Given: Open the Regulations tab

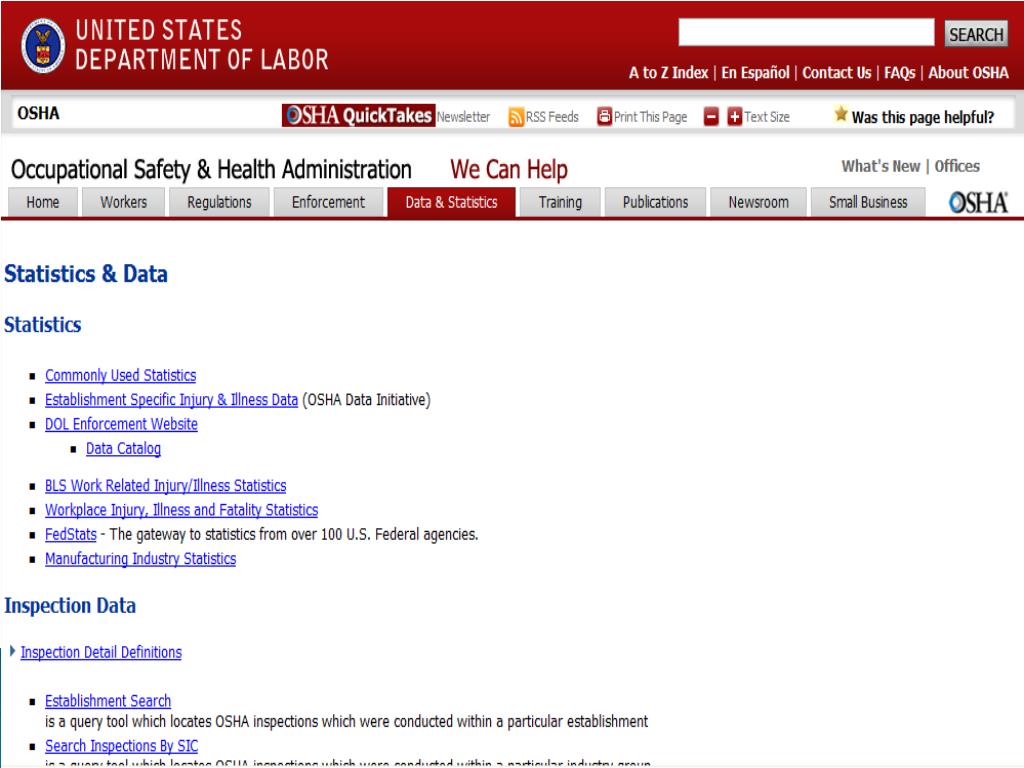Looking at the screenshot, I should 219,202.
